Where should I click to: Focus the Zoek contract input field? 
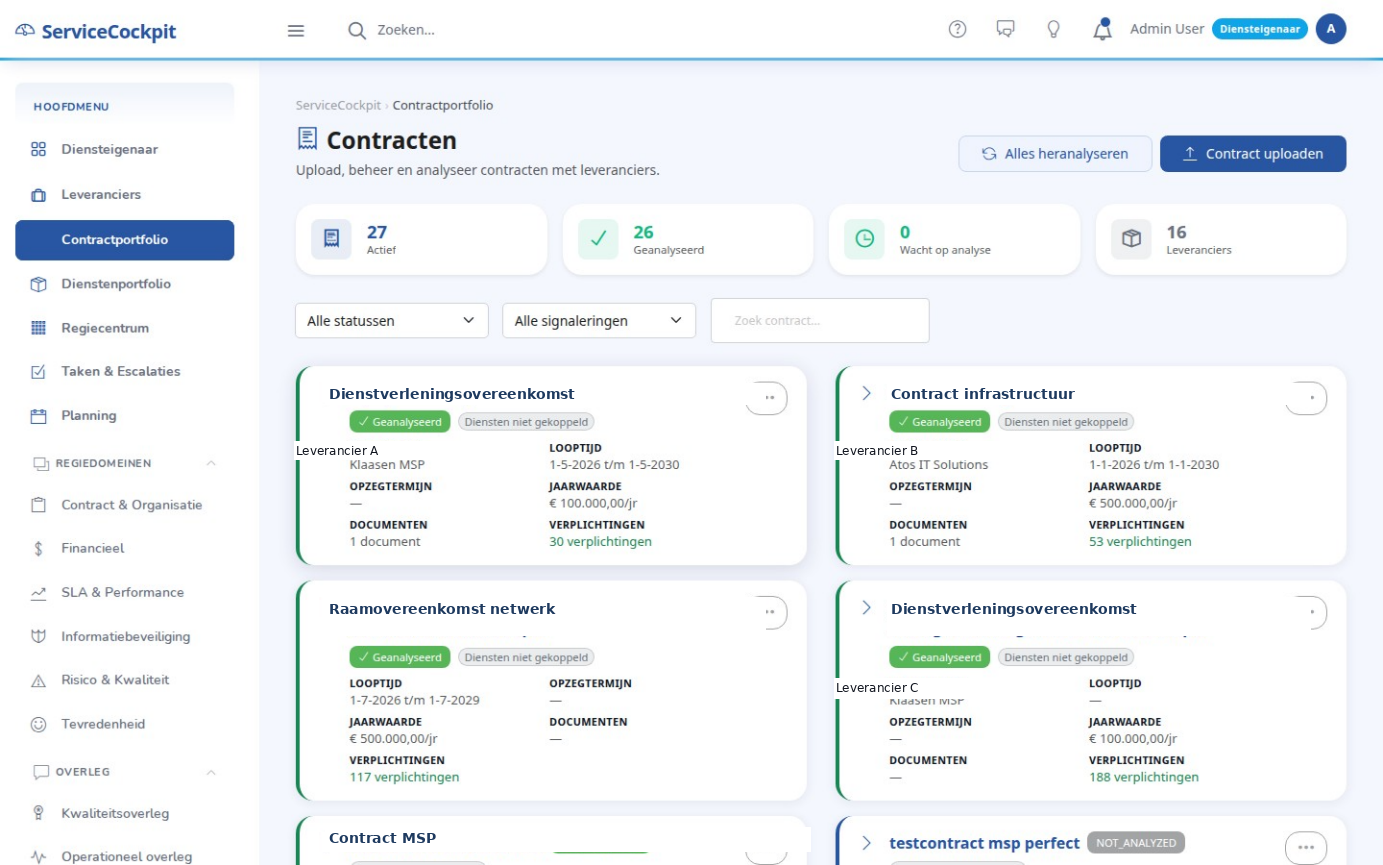[820, 320]
